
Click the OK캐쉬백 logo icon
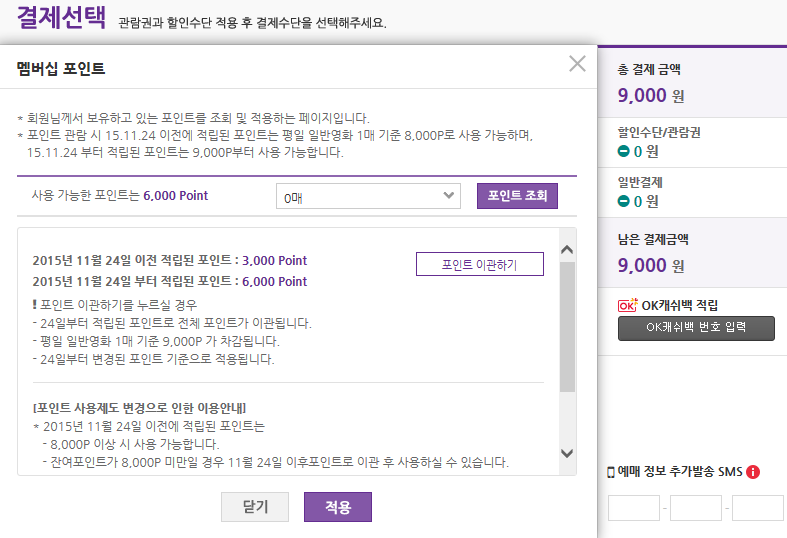[628, 306]
